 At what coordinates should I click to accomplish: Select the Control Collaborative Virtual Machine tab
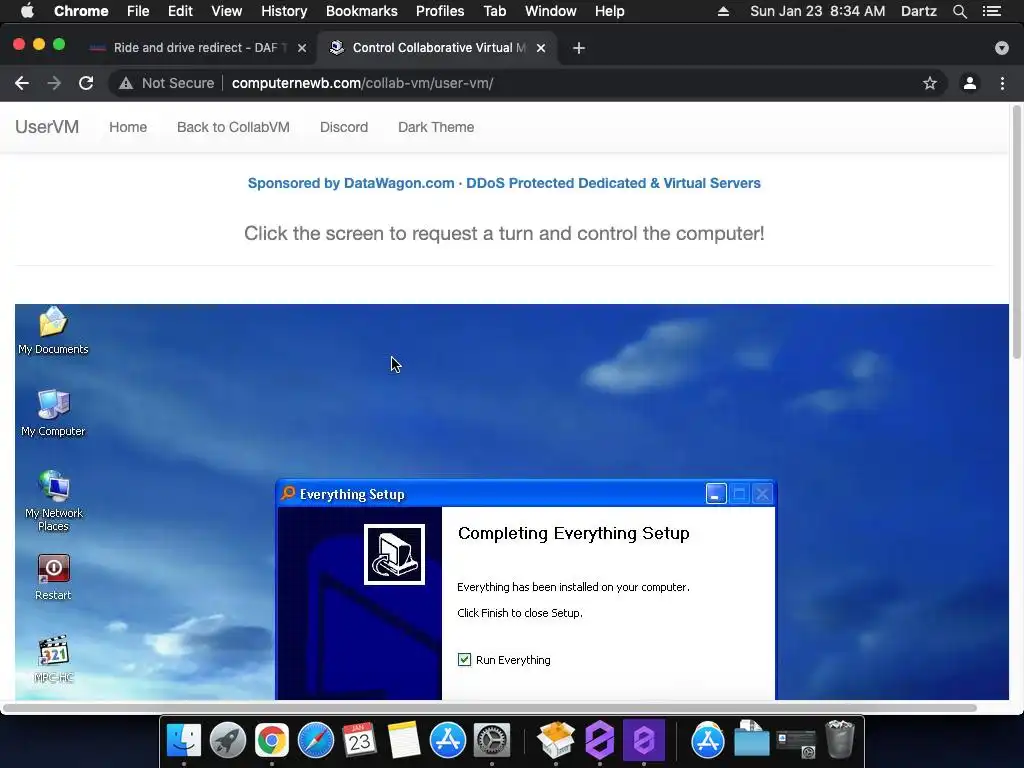[438, 48]
